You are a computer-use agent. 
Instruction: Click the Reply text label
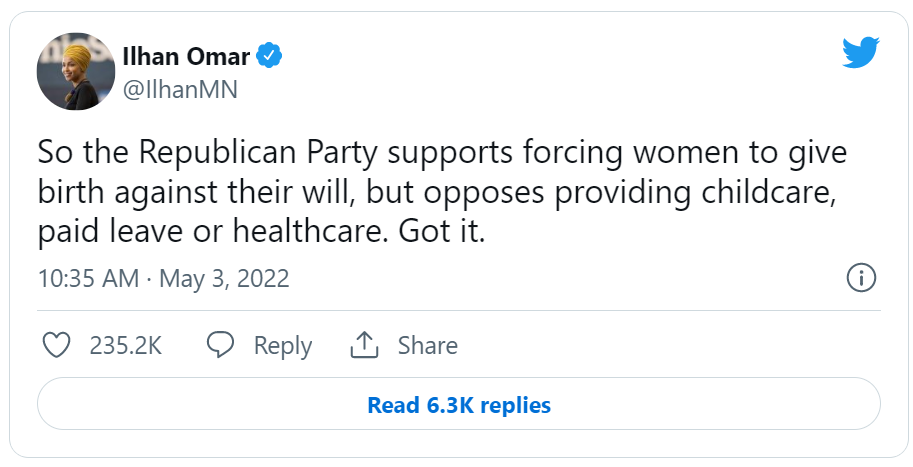coord(283,346)
